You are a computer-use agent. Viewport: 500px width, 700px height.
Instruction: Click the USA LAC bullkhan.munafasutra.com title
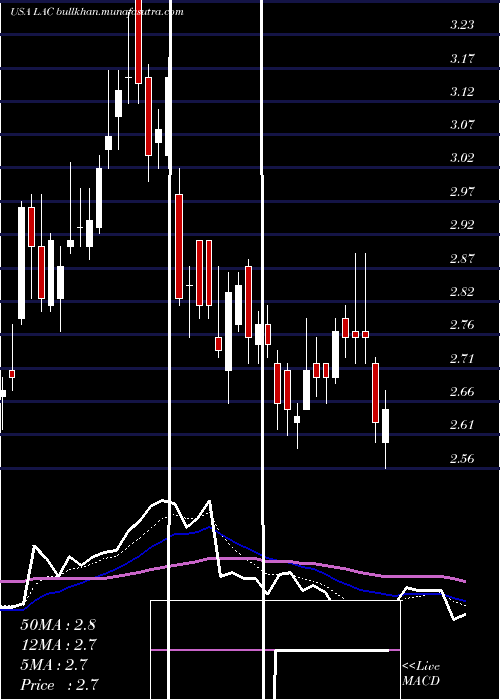[96, 12]
